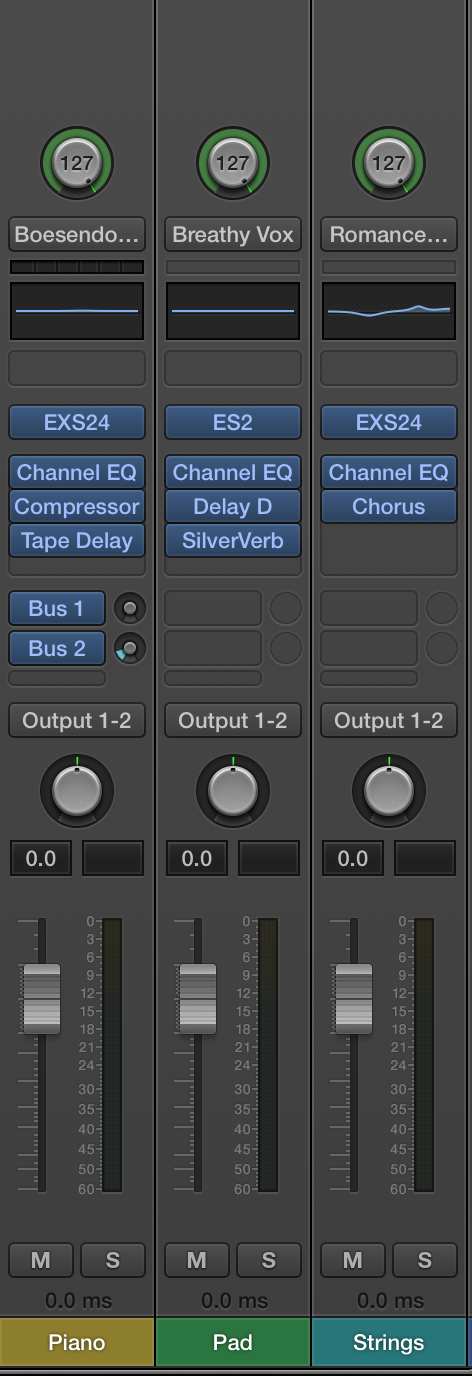Image resolution: width=472 pixels, height=1376 pixels.
Task: Open the SilverVerb plug-in on Pad
Action: tap(233, 540)
